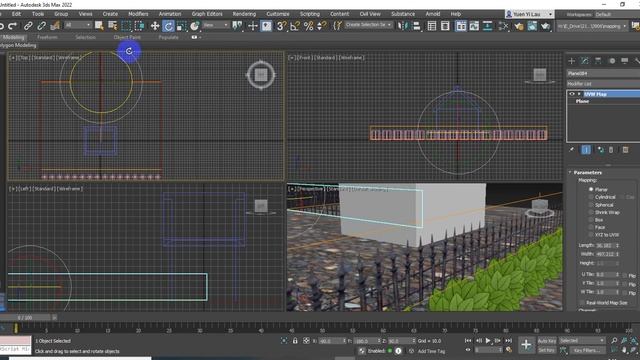Open the Scene Explorer icon

[431, 26]
